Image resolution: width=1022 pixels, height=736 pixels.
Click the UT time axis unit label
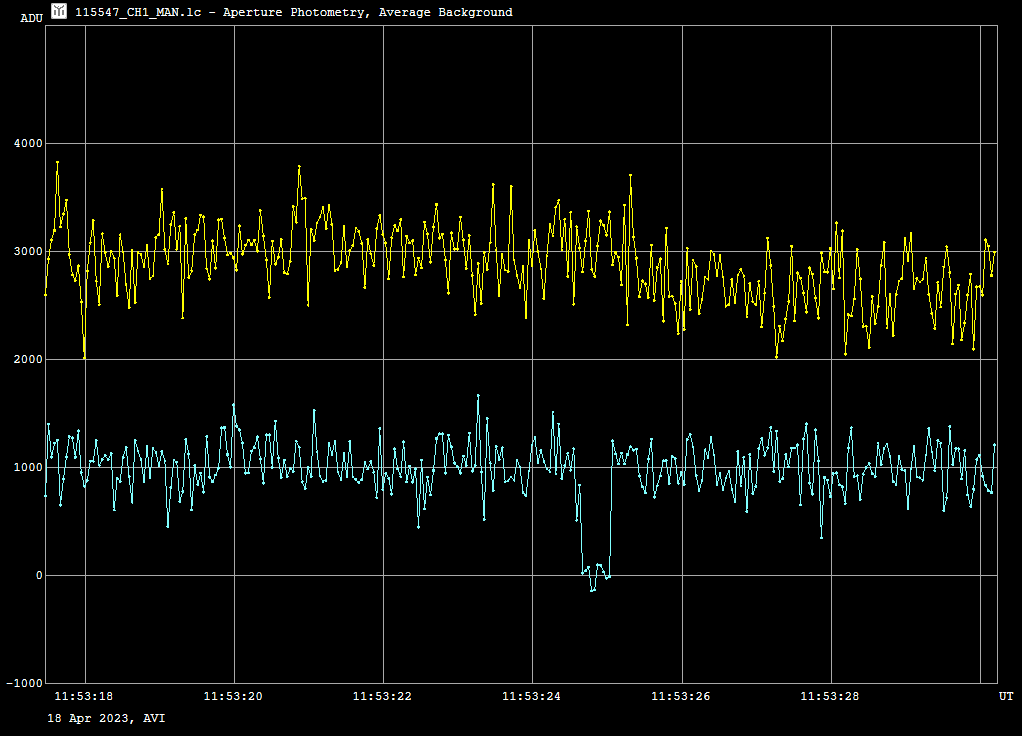coord(1006,696)
